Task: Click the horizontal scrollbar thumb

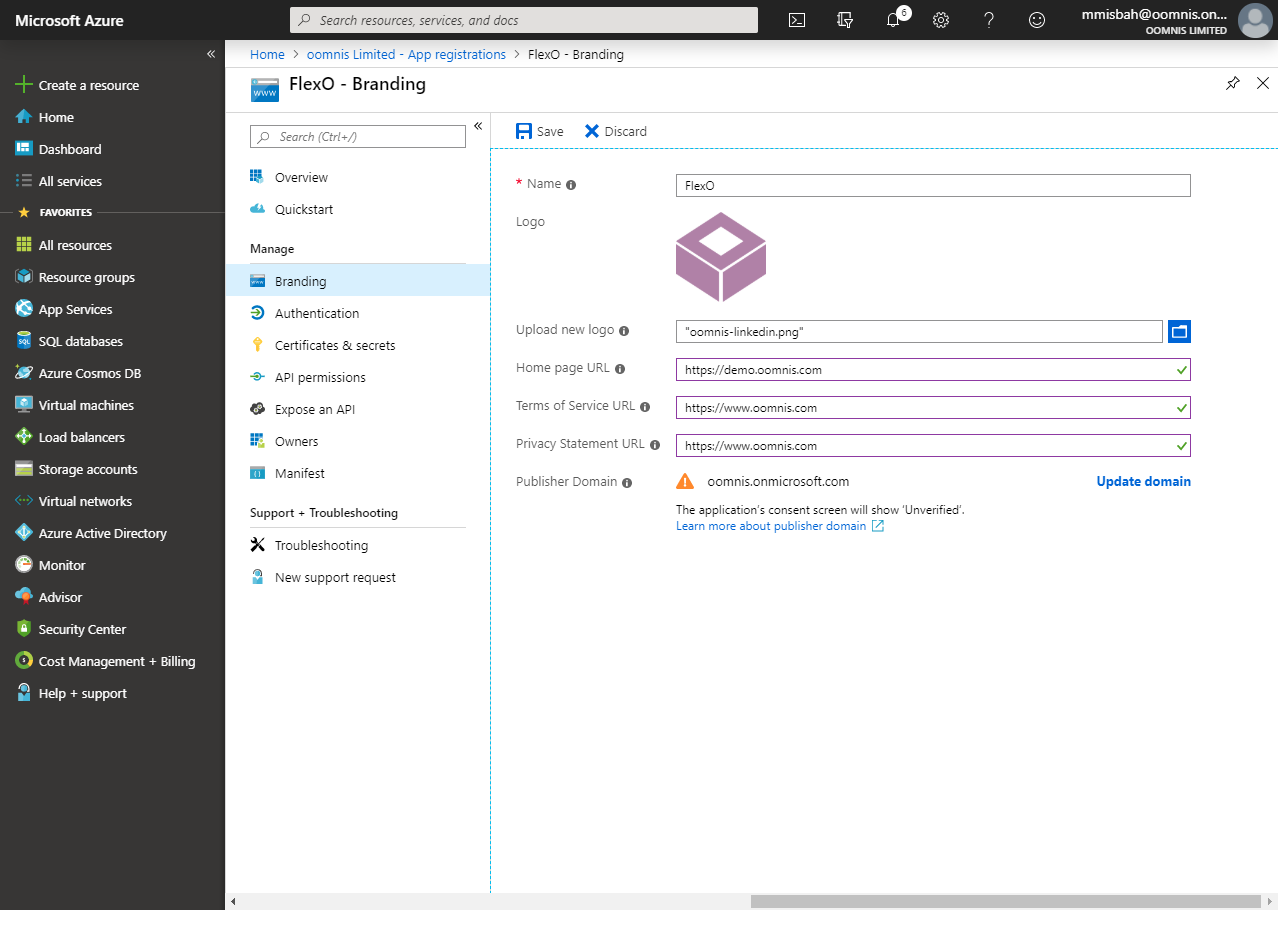Action: (x=1005, y=901)
